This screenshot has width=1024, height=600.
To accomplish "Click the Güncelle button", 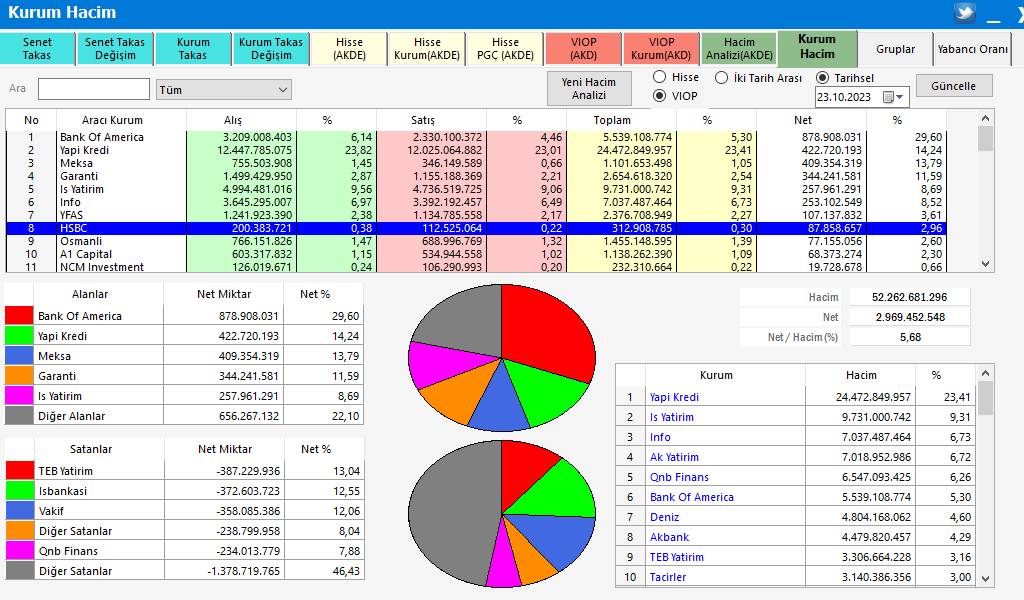I will click(954, 86).
